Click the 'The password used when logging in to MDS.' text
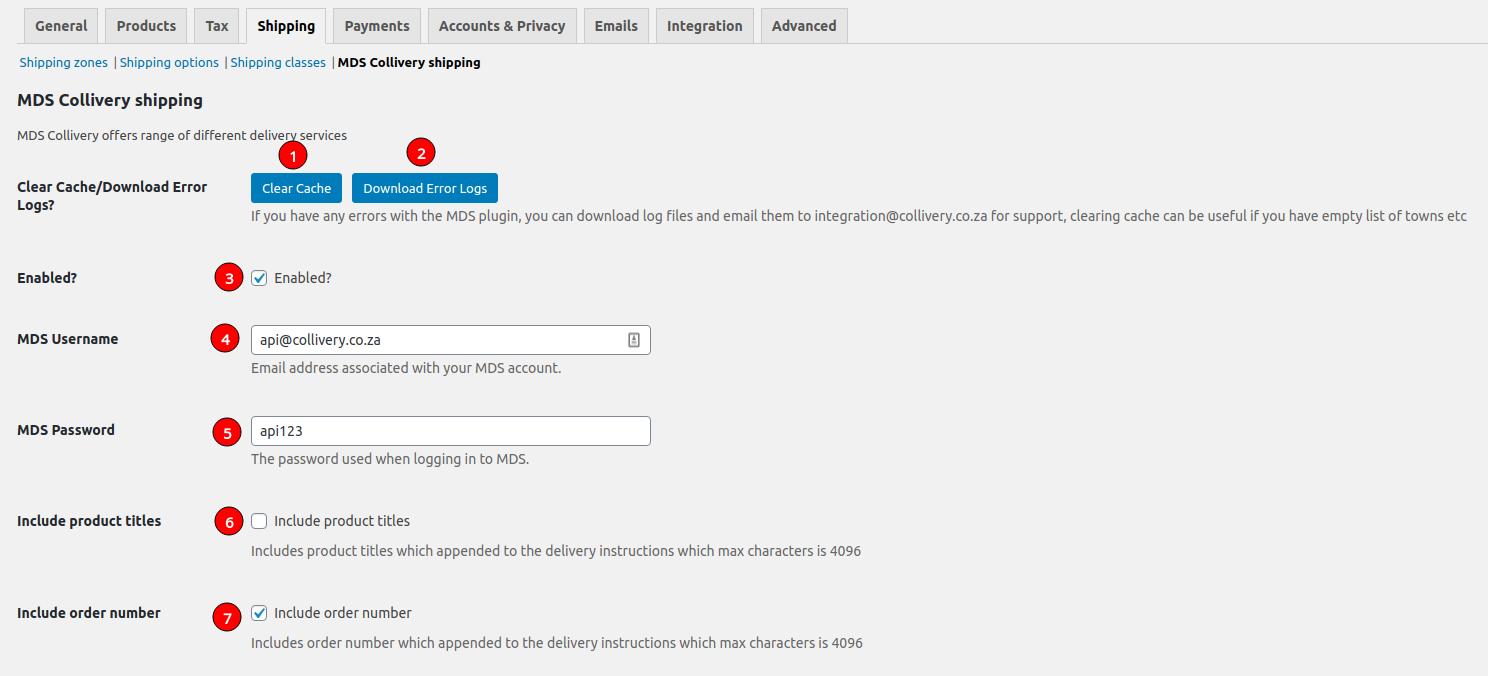Screen dimensions: 1488x676 point(390,460)
